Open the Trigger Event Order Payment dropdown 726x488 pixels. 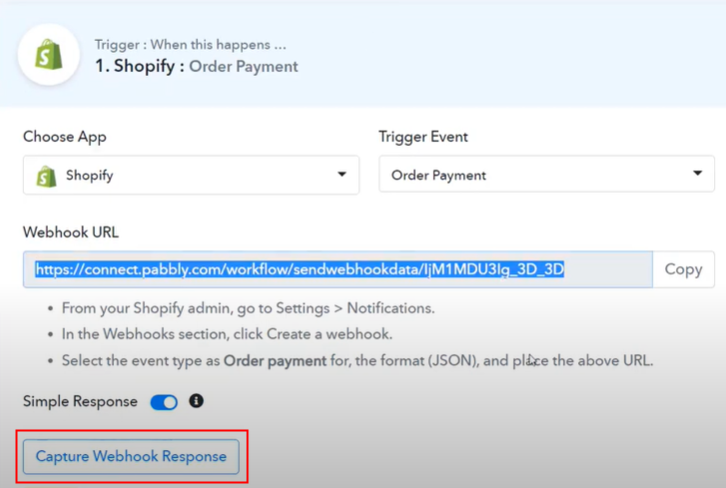[546, 174]
